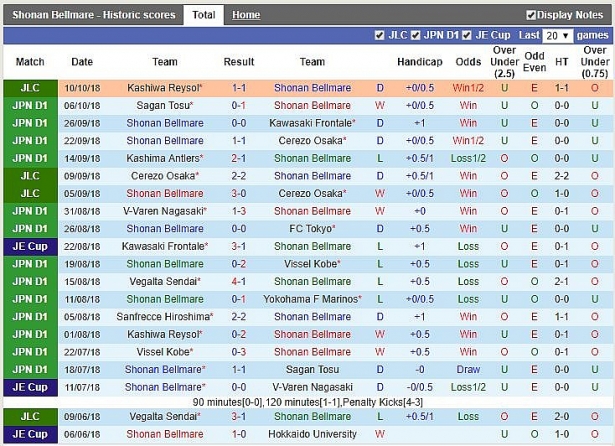Click the Over Under (2.5) header
The height and width of the screenshot is (446, 615).
pos(504,62)
